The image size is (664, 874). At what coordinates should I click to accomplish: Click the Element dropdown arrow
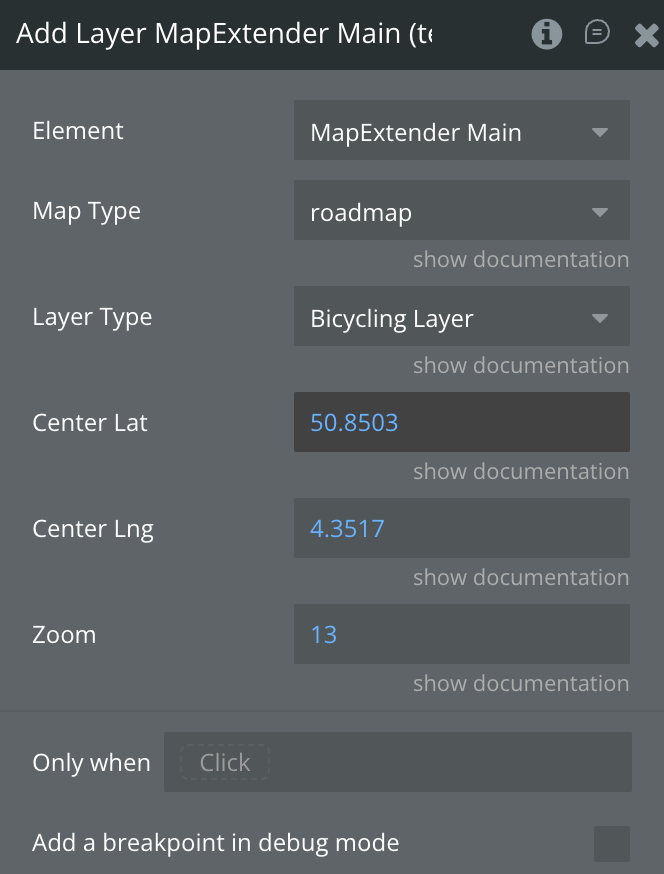point(600,131)
